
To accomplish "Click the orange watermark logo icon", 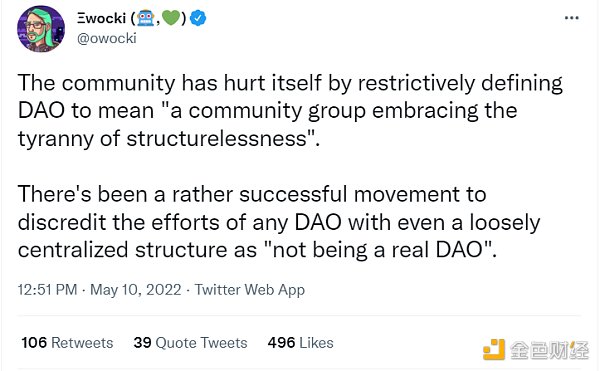I will tap(494, 349).
